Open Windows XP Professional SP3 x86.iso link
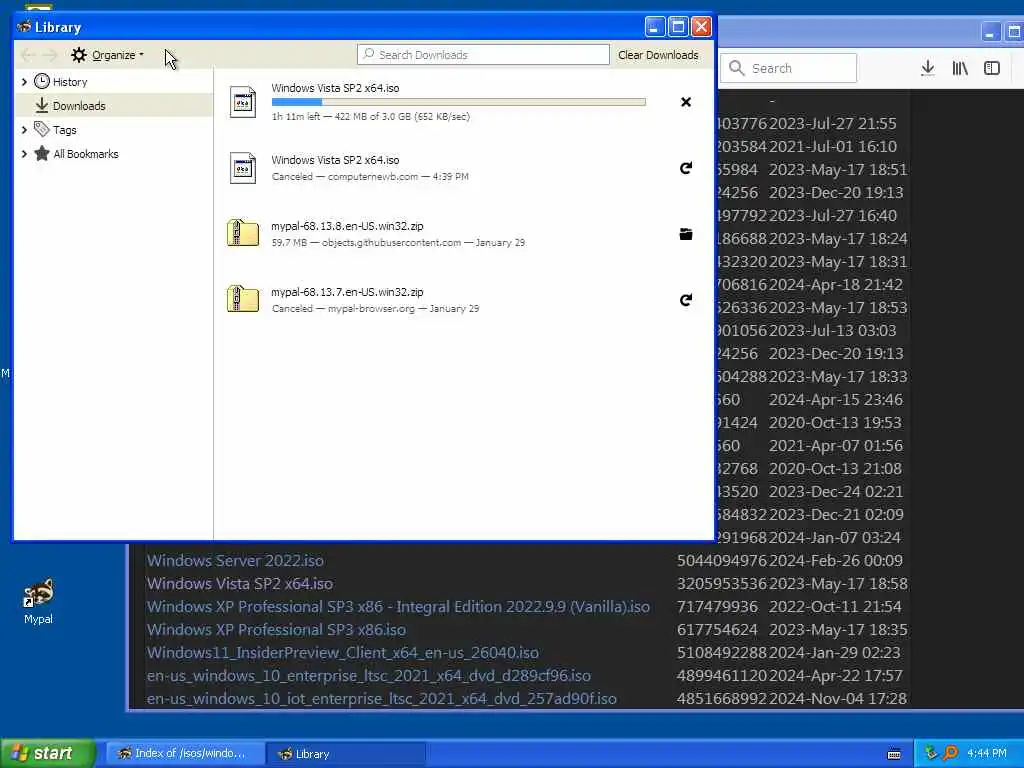 pyautogui.click(x=276, y=629)
